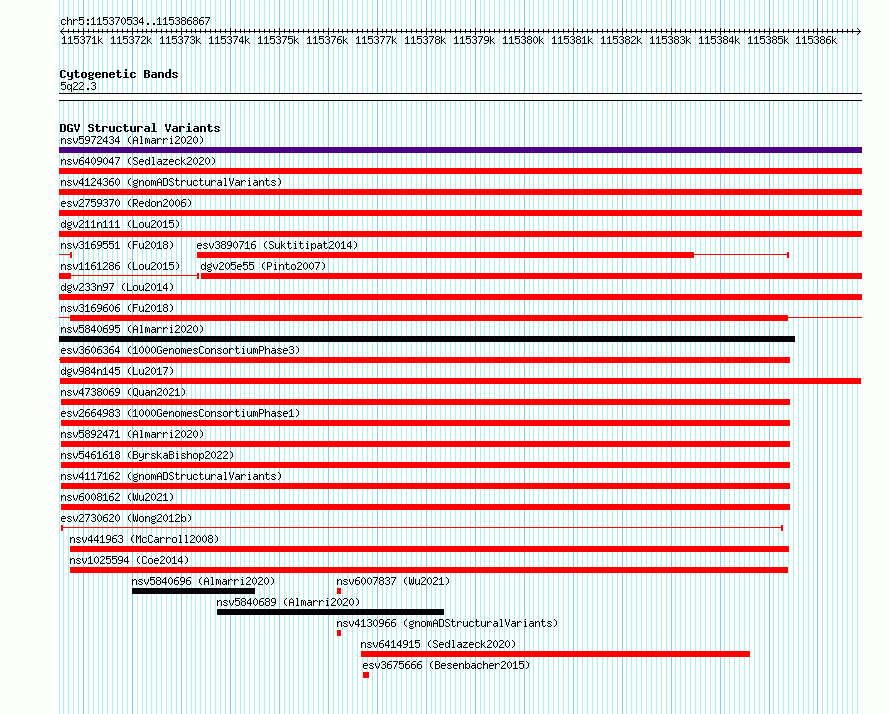This screenshot has height=714, width=890.
Task: Click the ruler's left arrow end
Action: pos(62,31)
